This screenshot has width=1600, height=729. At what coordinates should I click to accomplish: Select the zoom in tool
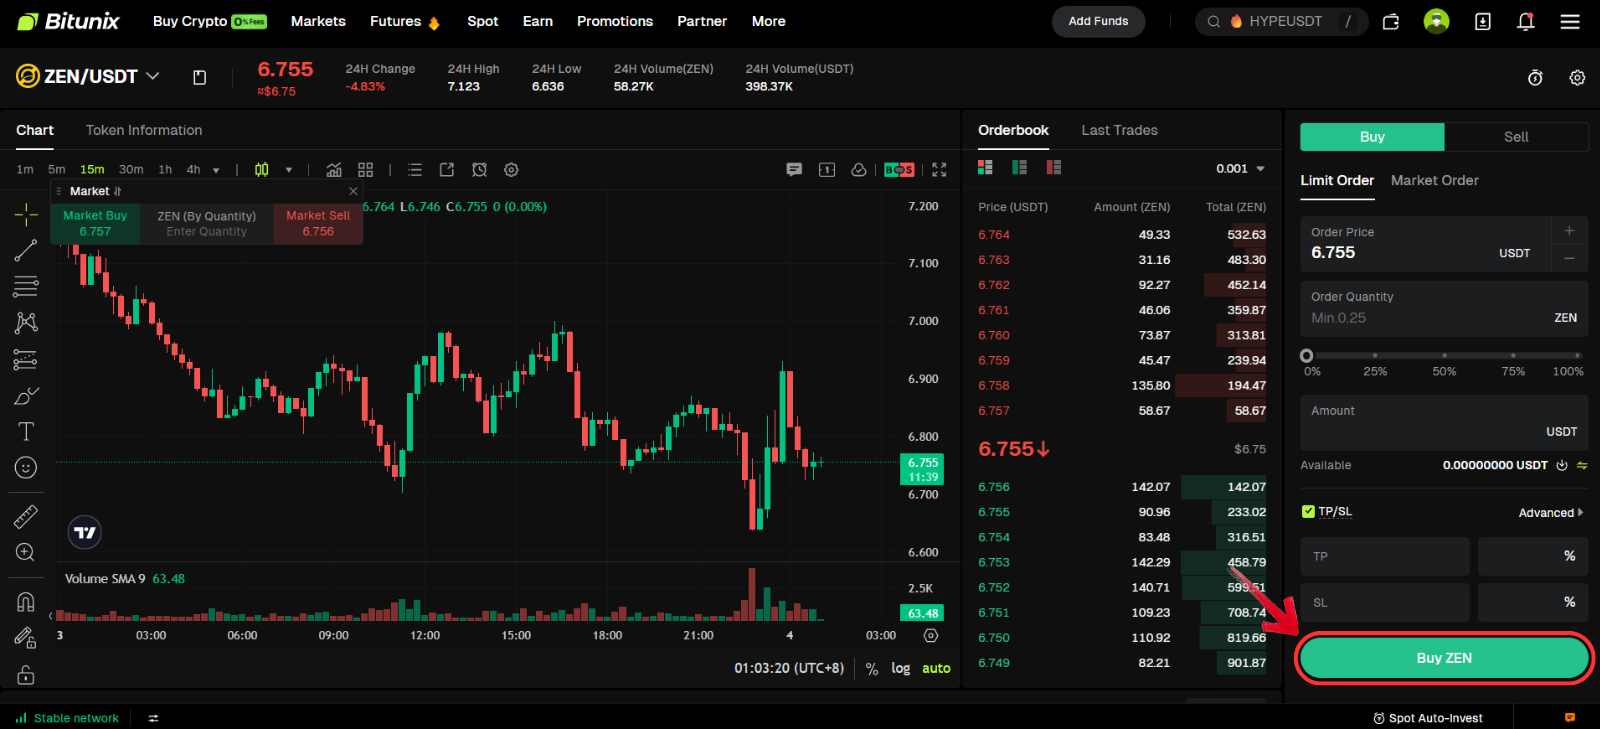[x=26, y=552]
